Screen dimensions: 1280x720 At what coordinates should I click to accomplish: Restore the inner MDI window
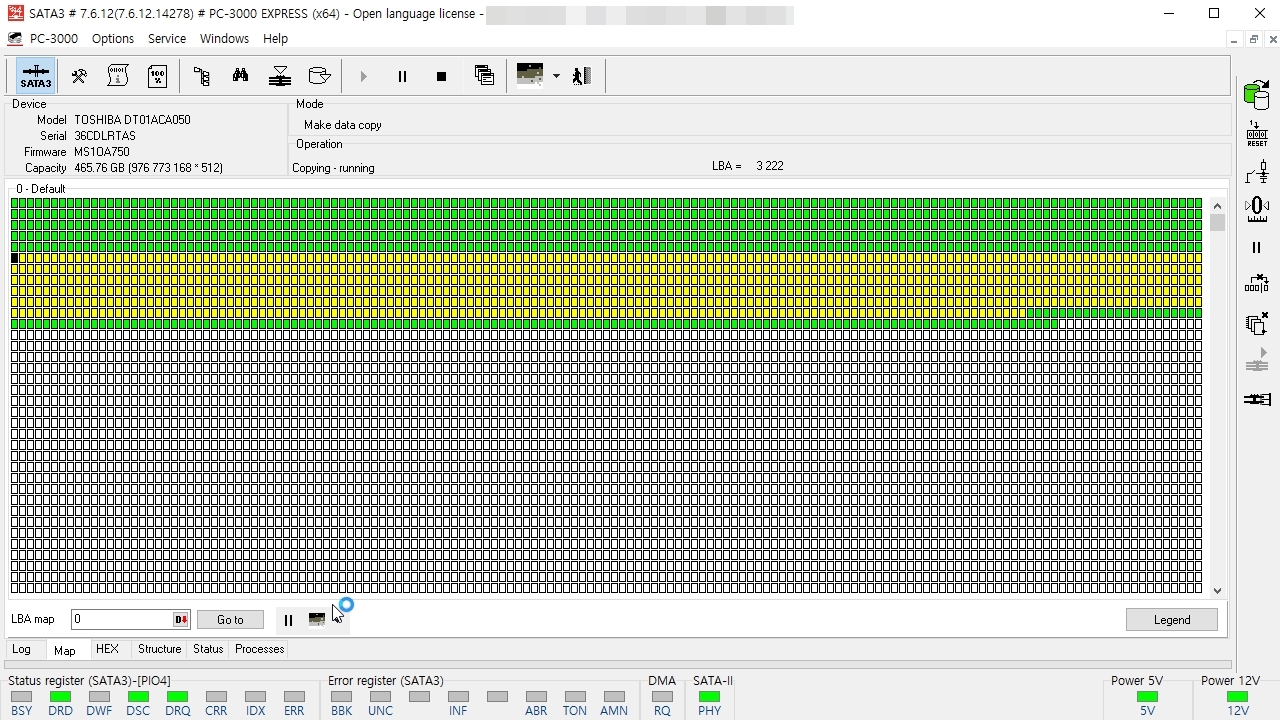click(x=1254, y=39)
